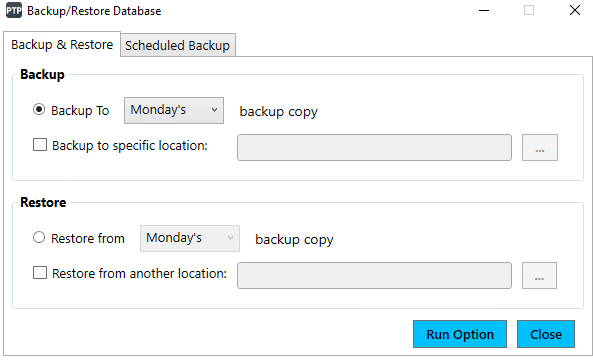The image size is (593, 360).
Task: Click the PTP application icon in title bar
Action: coord(14,11)
